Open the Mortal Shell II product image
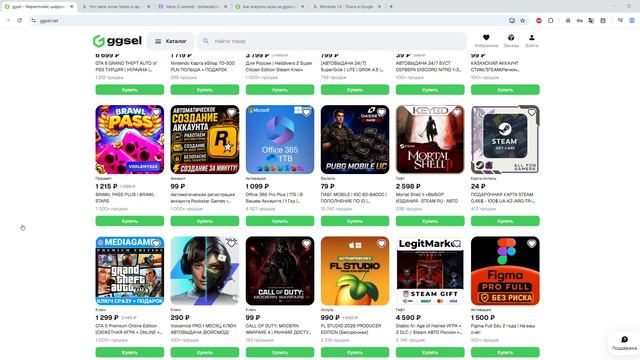Viewport: 640px width, 360px height. (430, 140)
